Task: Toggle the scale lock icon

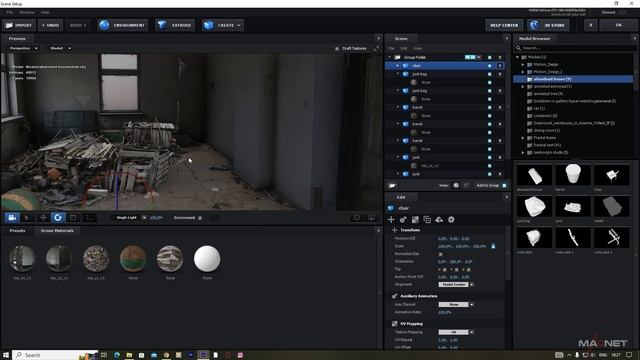Action: click(493, 246)
